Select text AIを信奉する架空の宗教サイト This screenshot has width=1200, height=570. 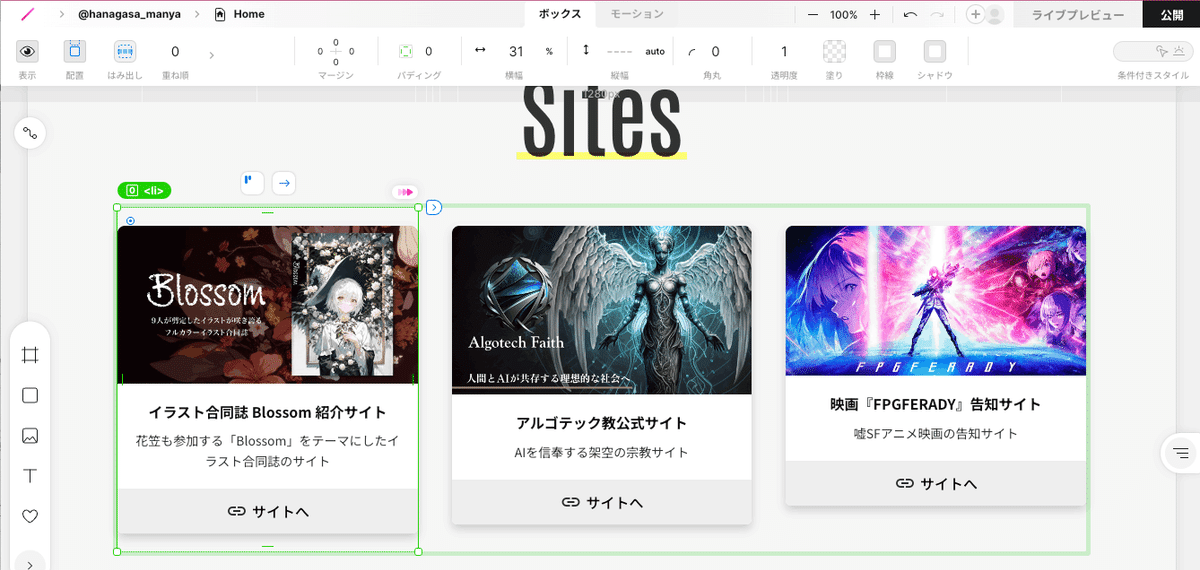pyautogui.click(x=601, y=452)
